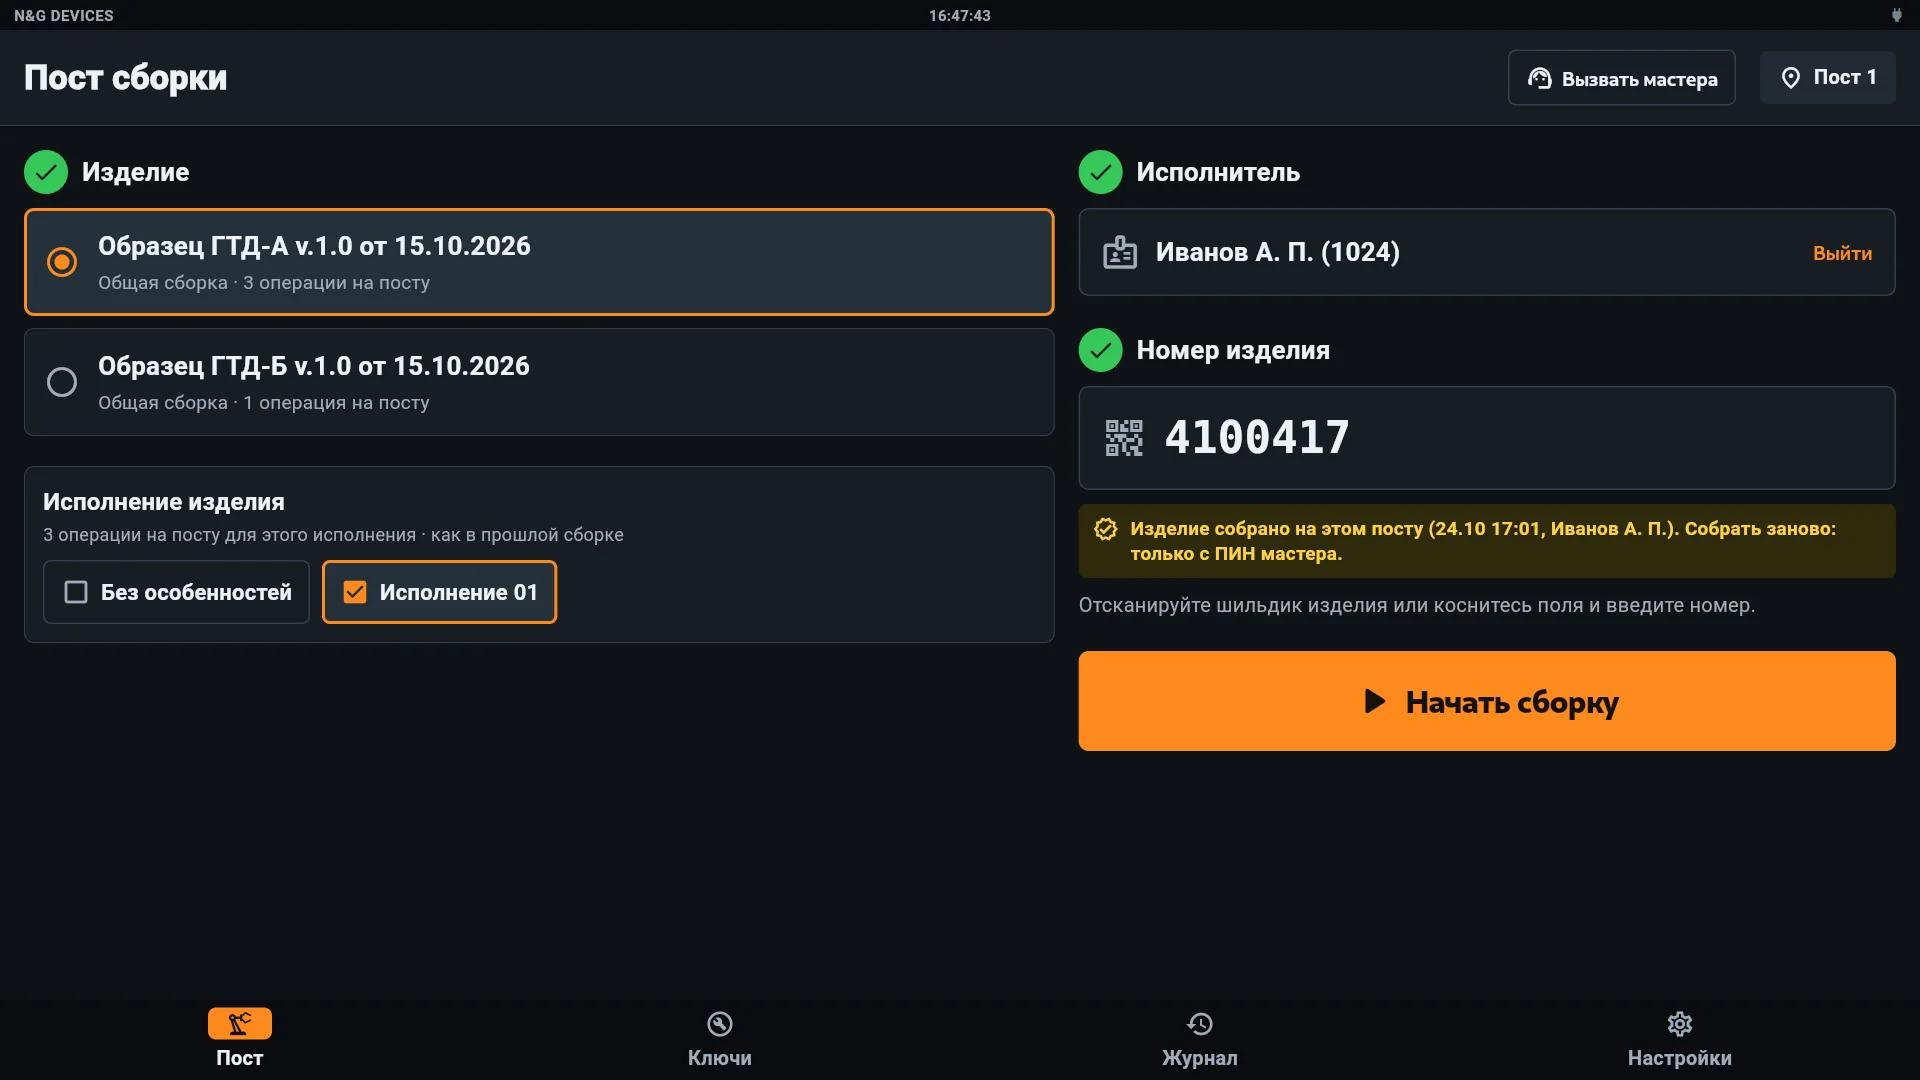Viewport: 1920px width, 1080px height.
Task: Click the text Общая сборка · 3 операции на посту
Action: tap(264, 283)
